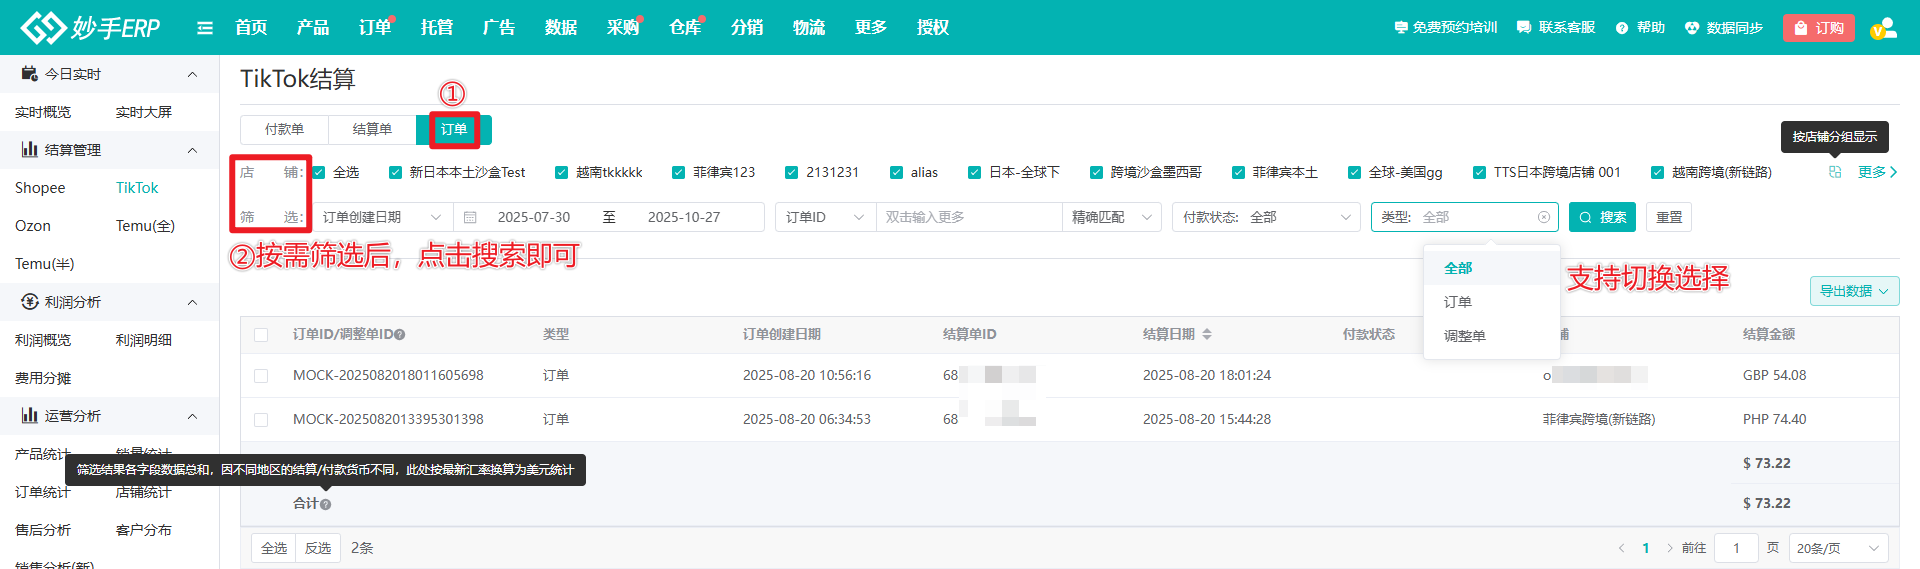Uncheck the 菲律宾123 store checkbox

pos(679,172)
